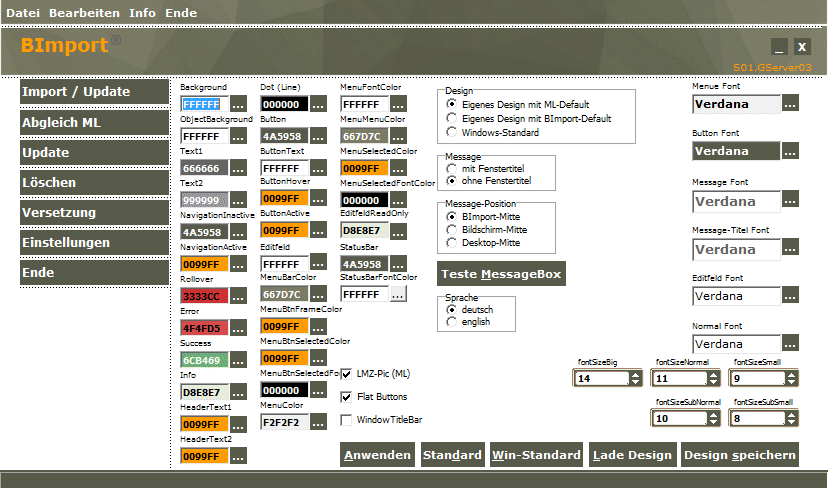Click the ellipsis button beside Text1

(238, 168)
